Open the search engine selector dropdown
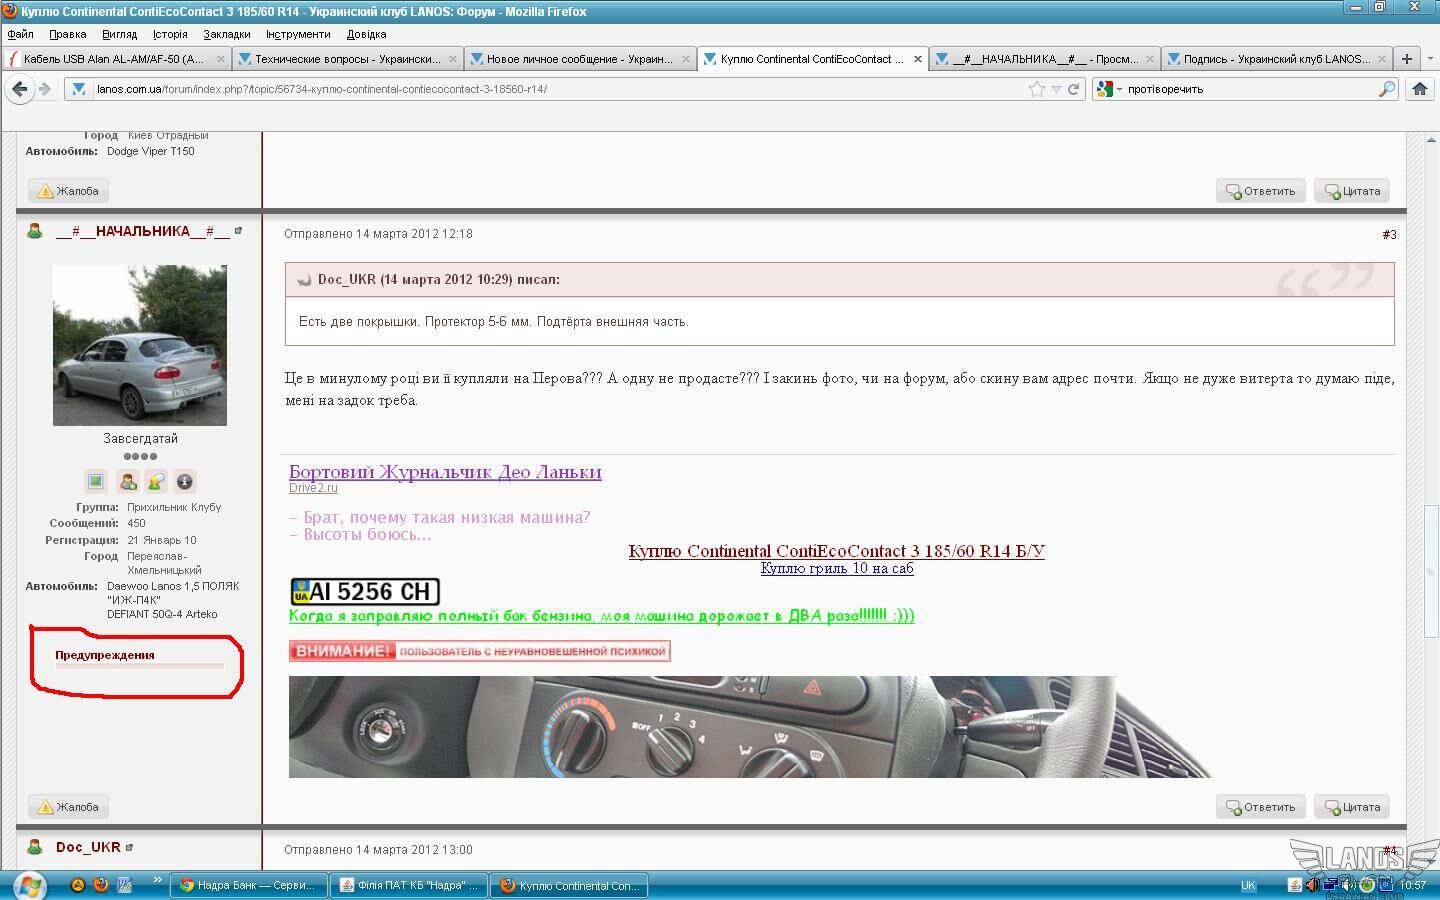Viewport: 1440px width, 900px height. (x=1109, y=89)
